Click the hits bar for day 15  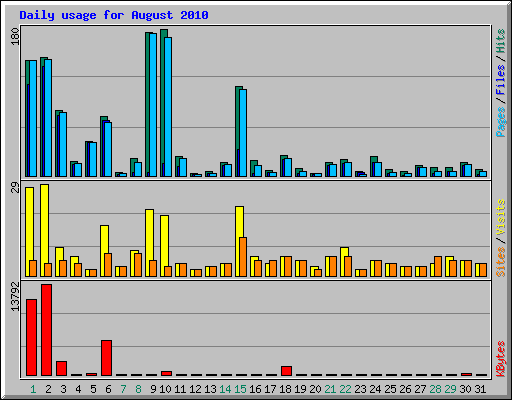(238, 131)
